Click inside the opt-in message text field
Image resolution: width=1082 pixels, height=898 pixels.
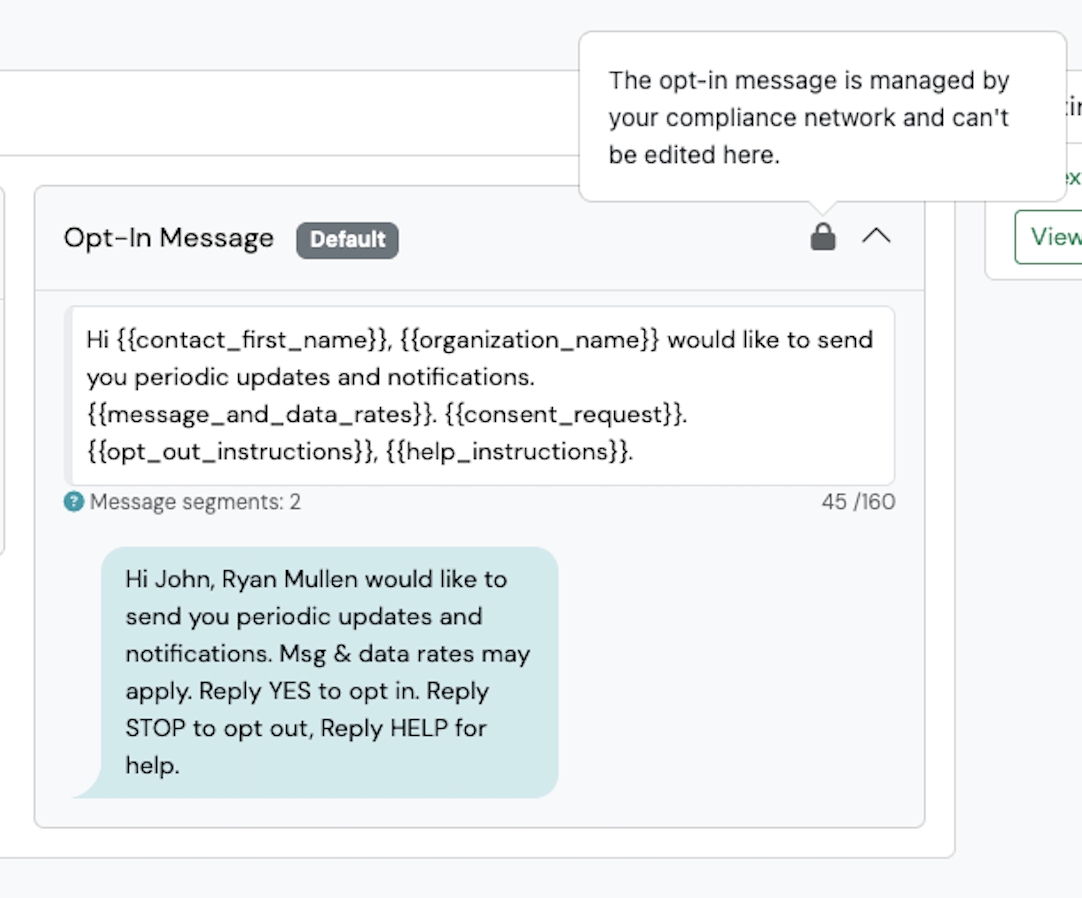[x=480, y=396]
